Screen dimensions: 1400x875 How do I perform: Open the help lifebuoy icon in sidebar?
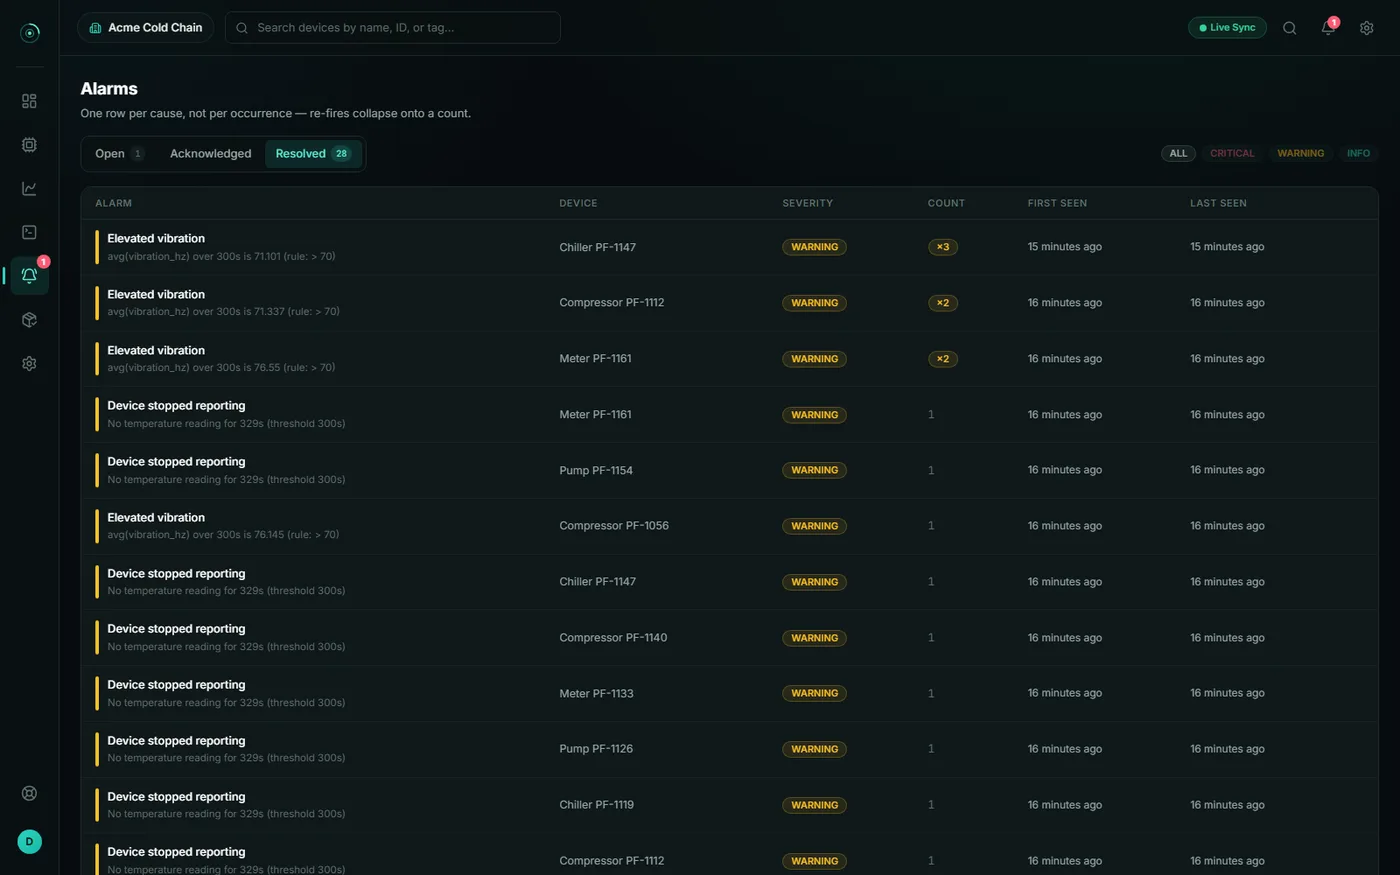tap(29, 793)
